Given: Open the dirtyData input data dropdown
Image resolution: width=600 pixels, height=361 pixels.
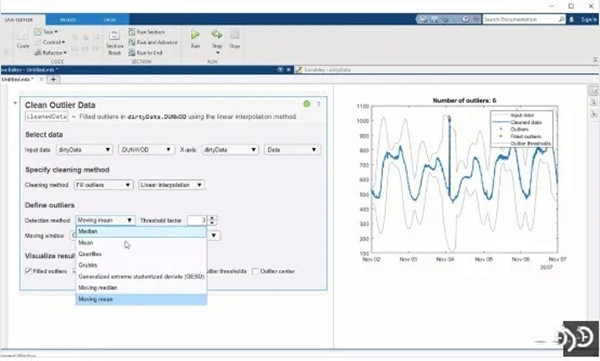Looking at the screenshot, I should (84, 150).
